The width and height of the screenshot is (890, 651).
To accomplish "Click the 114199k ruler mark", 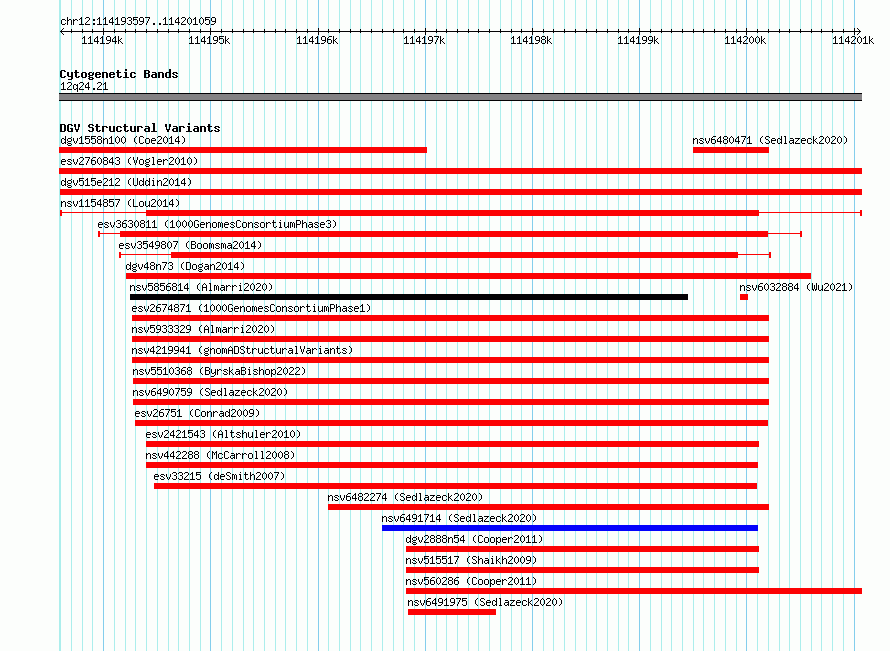I will 638,40.
